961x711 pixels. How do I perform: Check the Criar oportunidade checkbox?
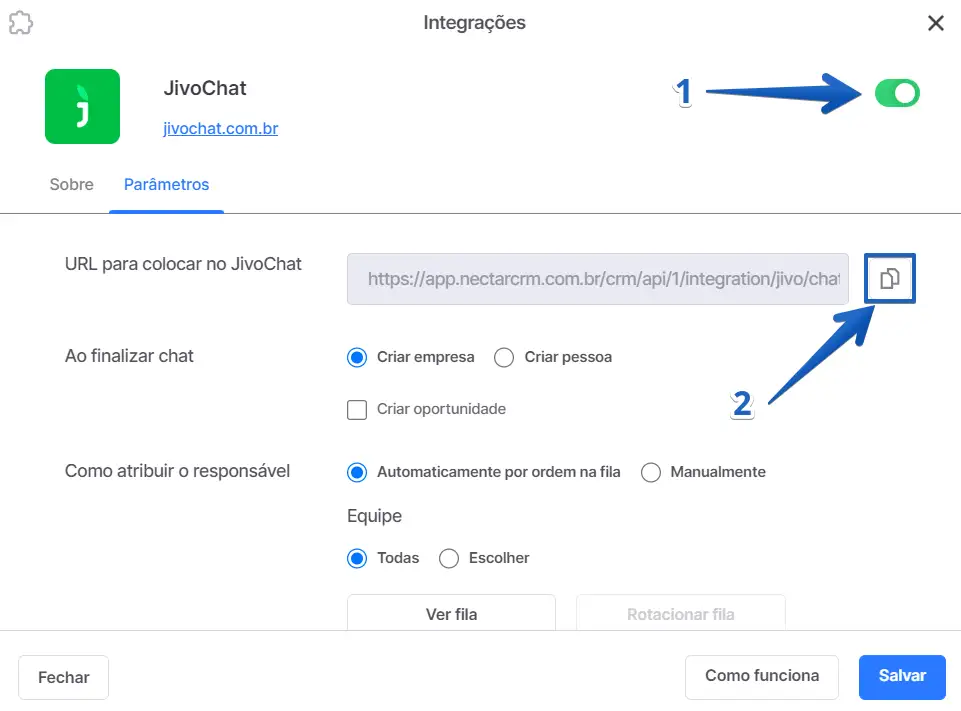pyautogui.click(x=357, y=409)
